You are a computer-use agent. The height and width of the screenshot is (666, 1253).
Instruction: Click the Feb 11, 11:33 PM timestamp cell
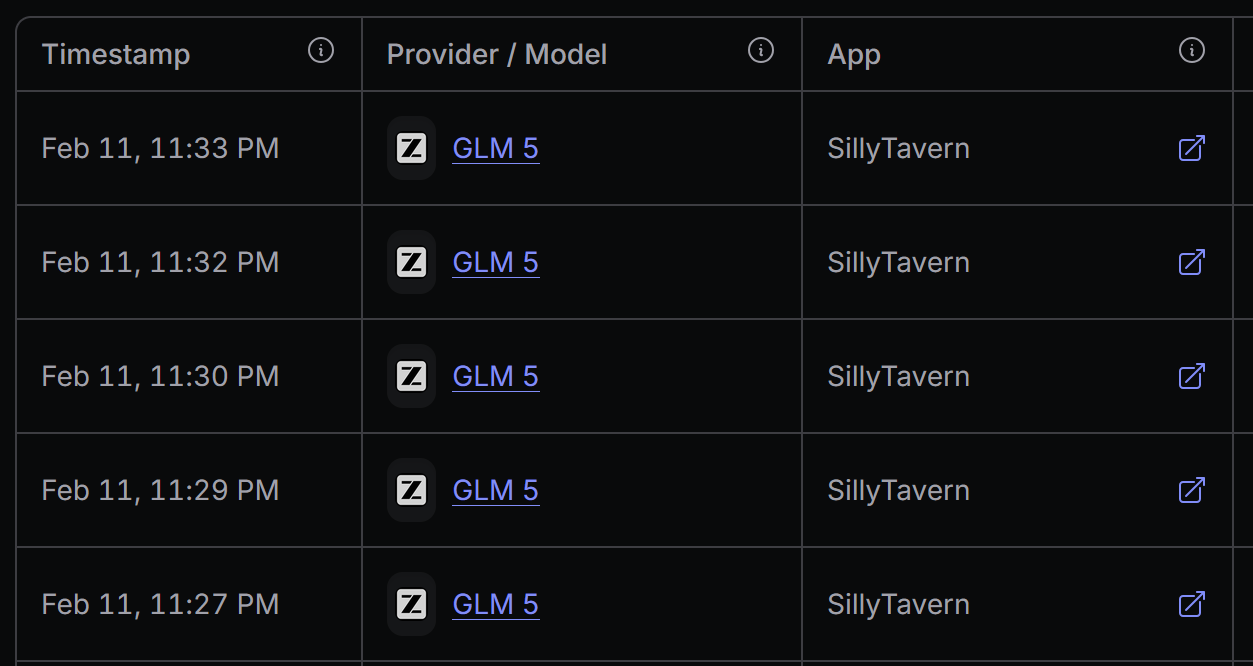point(160,149)
